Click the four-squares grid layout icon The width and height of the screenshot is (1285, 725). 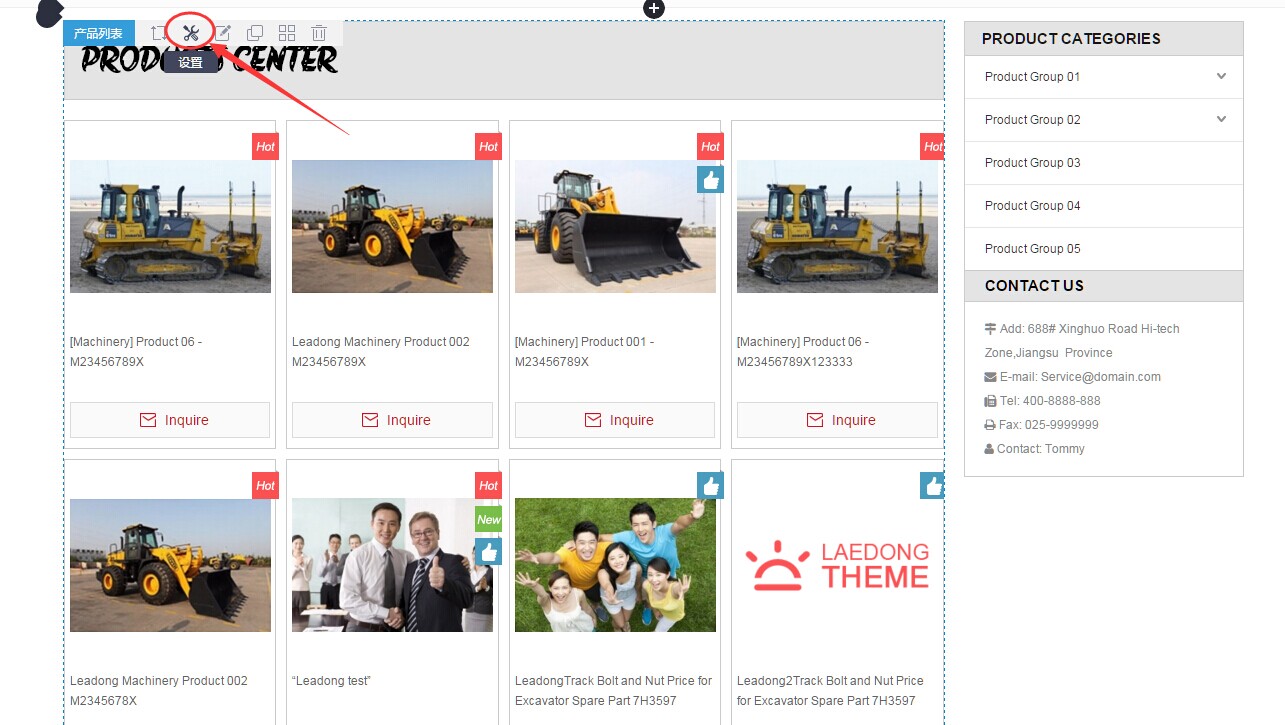pyautogui.click(x=287, y=33)
